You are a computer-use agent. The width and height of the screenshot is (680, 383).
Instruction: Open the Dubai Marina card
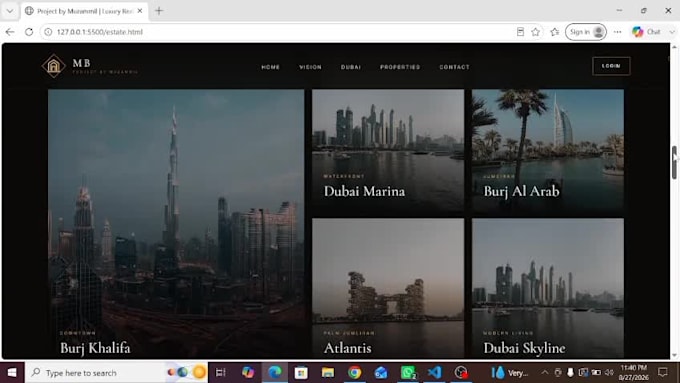click(388, 150)
